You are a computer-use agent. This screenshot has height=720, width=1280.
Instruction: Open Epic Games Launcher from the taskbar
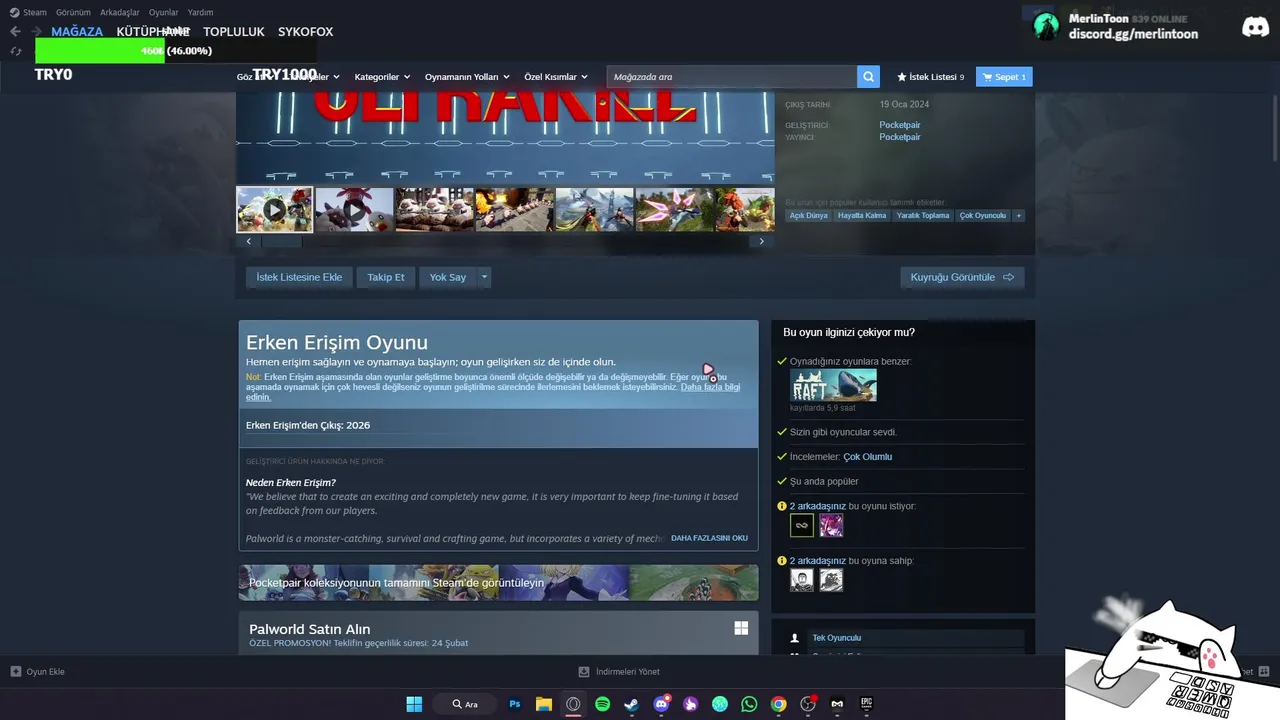866,704
